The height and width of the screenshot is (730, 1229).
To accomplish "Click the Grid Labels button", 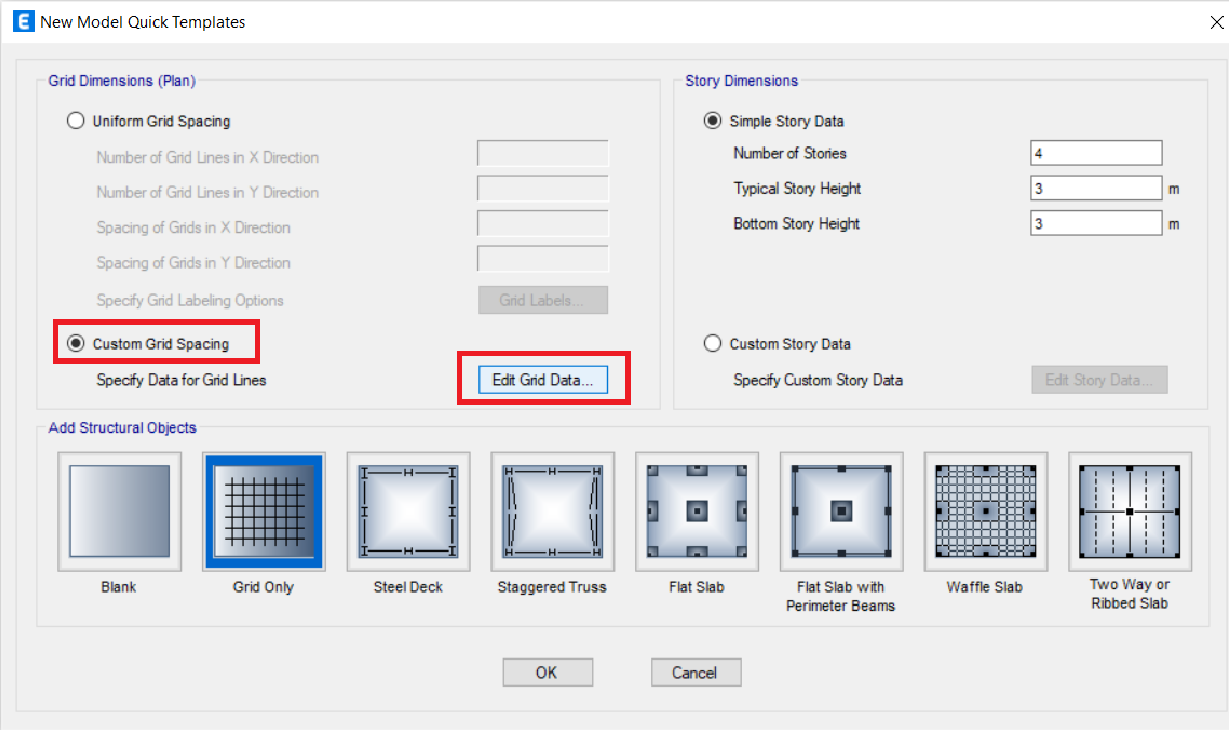I will (543, 299).
